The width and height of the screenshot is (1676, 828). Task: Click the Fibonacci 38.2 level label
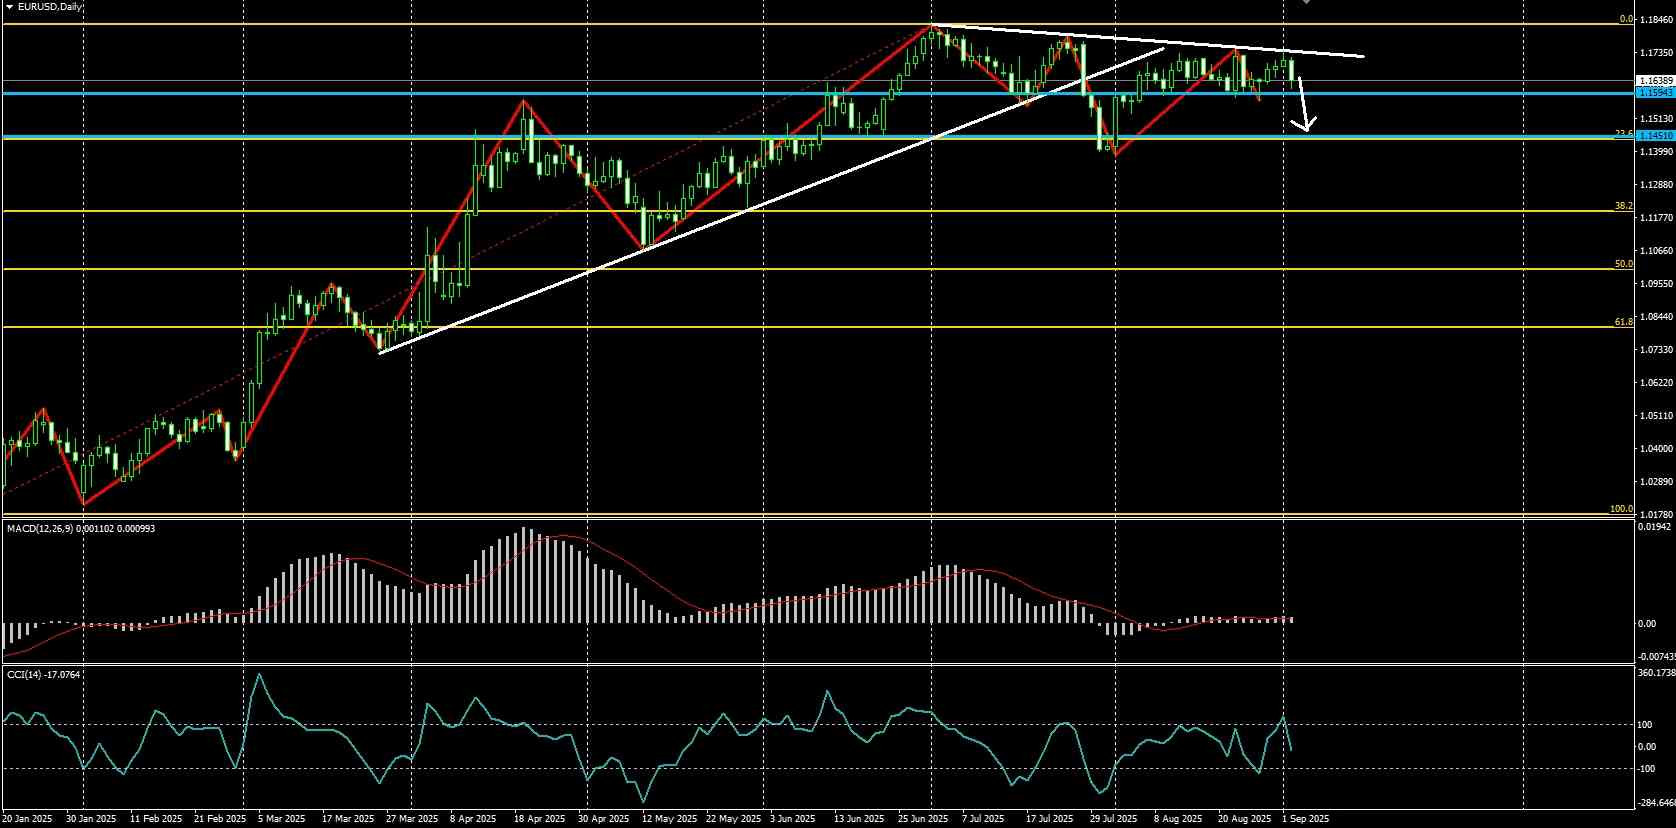(x=1624, y=206)
